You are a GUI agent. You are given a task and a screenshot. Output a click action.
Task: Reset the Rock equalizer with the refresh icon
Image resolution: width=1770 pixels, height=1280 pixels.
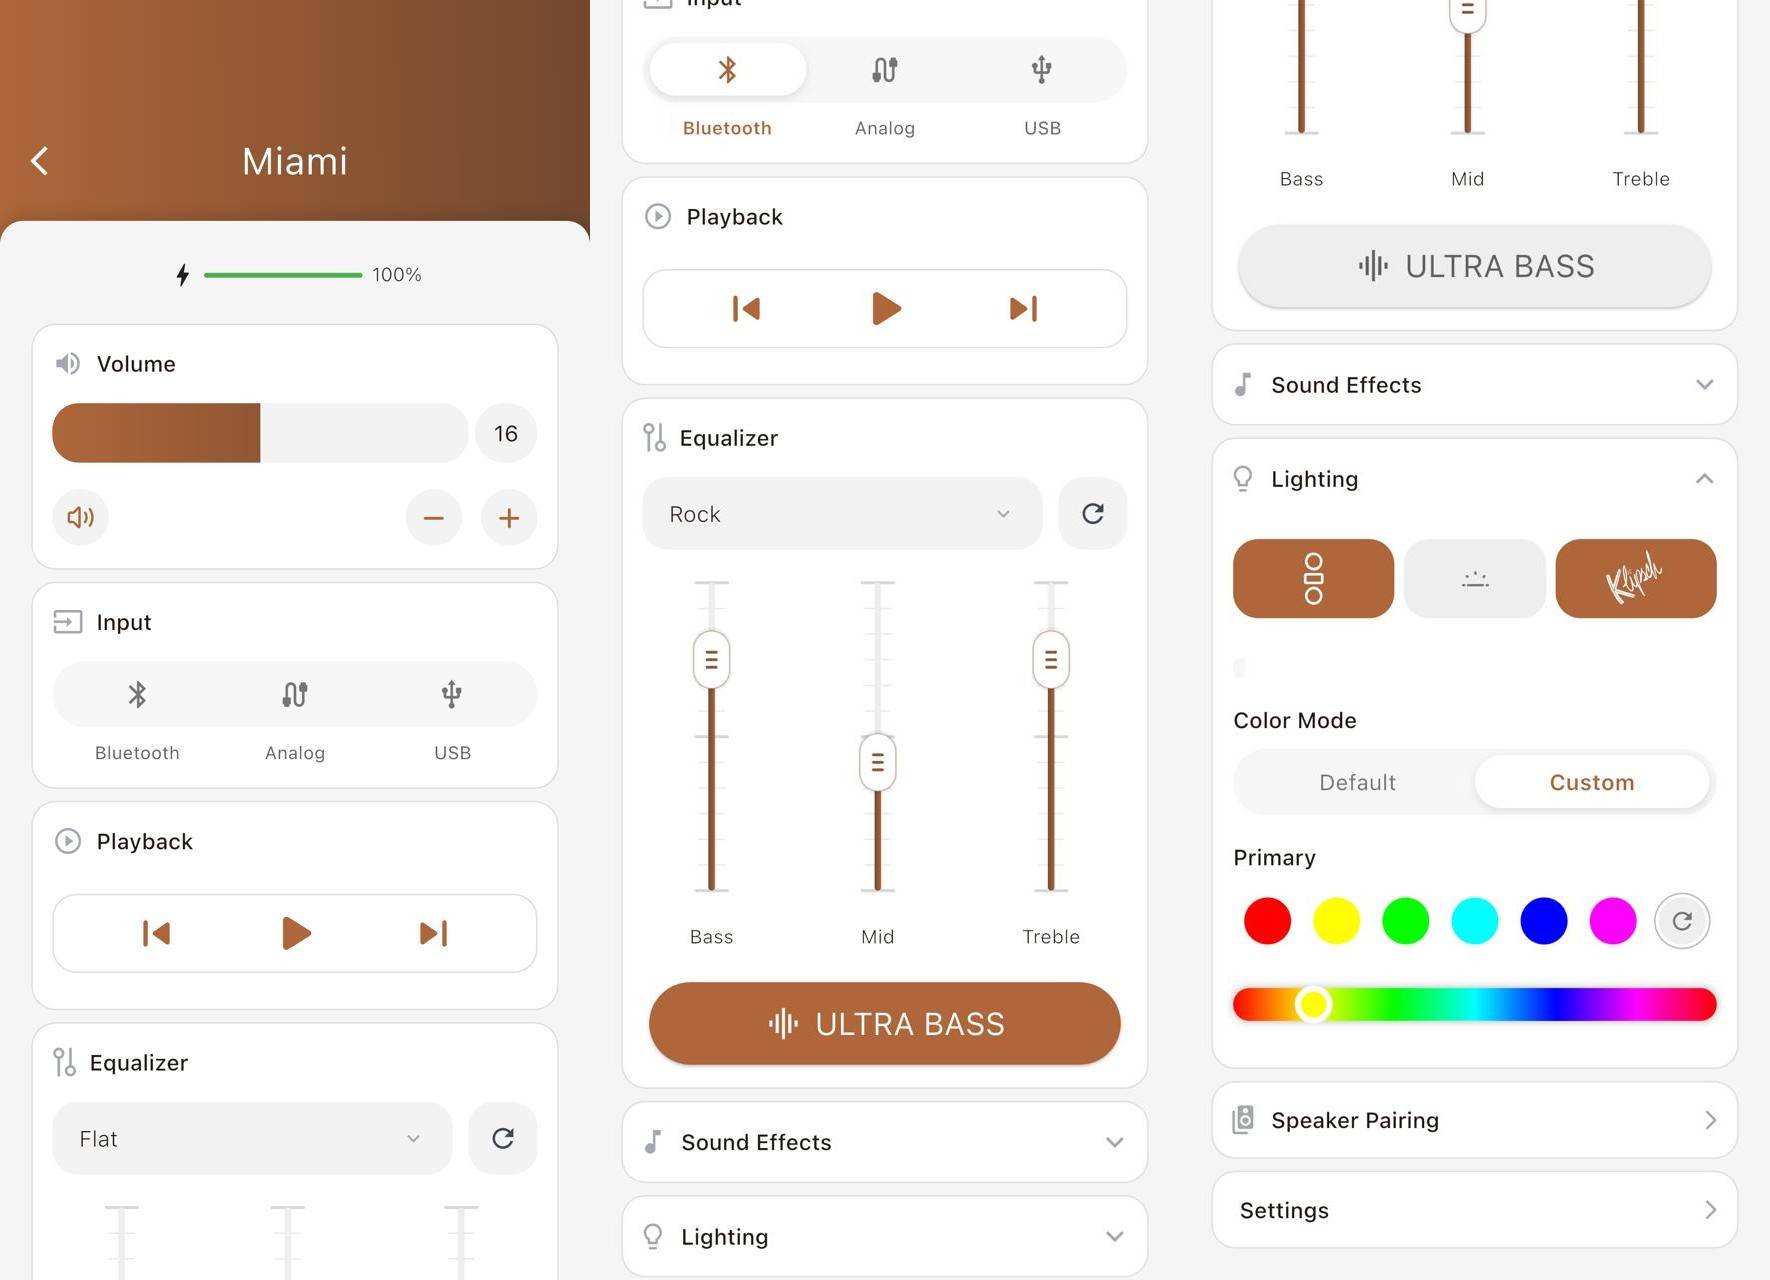click(x=1093, y=513)
